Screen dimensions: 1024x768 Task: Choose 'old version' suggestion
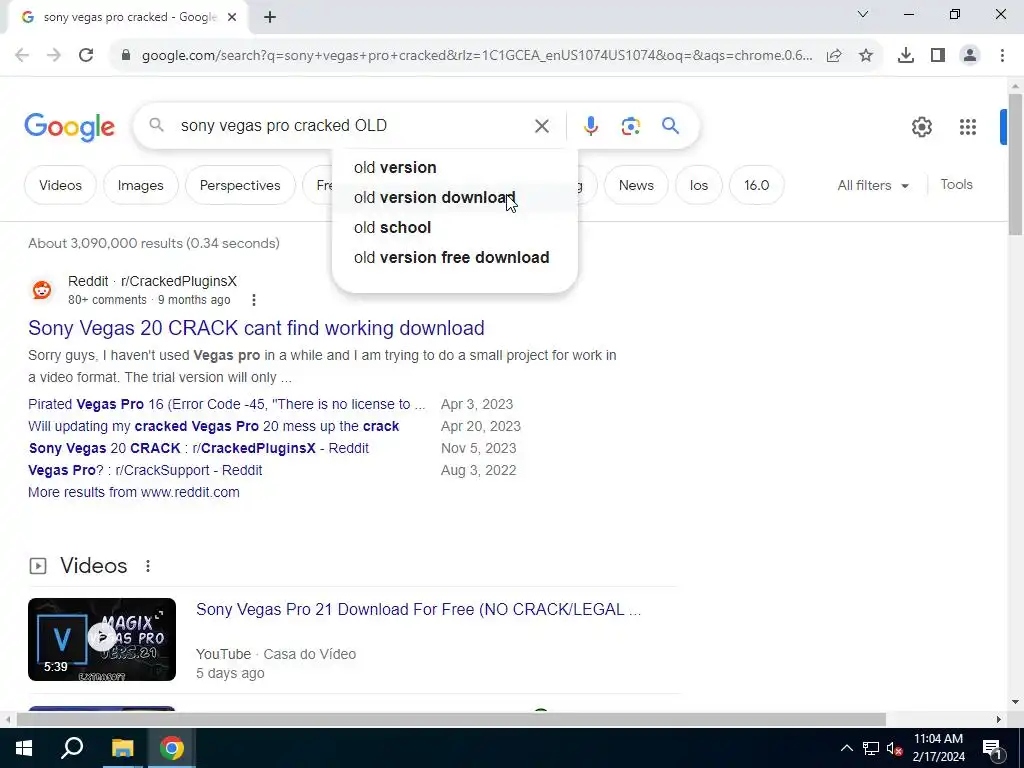pyautogui.click(x=455, y=167)
